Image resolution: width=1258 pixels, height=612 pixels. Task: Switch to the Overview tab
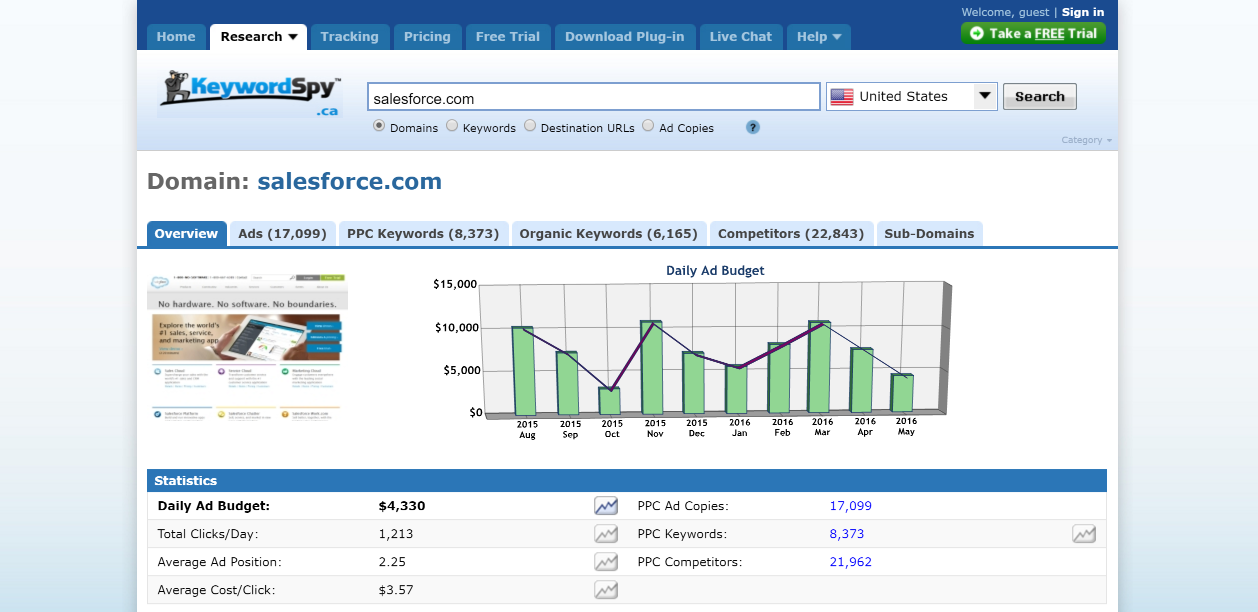point(186,234)
